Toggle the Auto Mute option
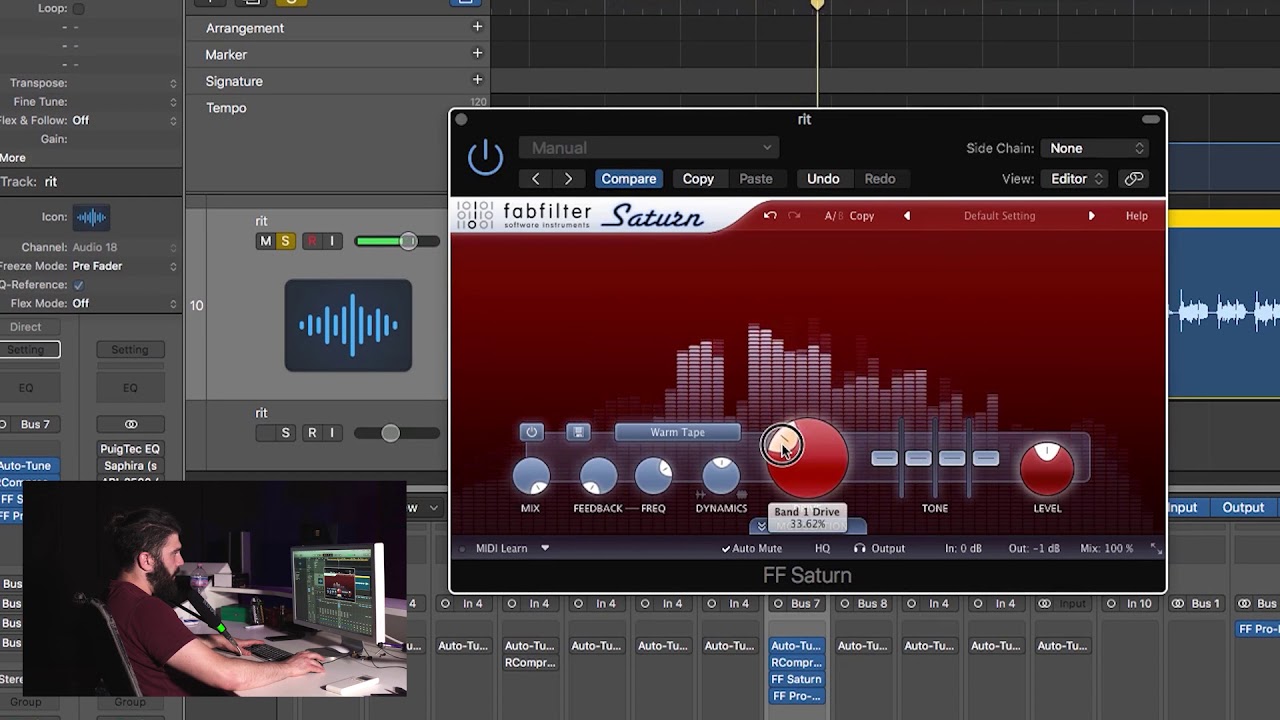The image size is (1280, 720). coord(752,548)
